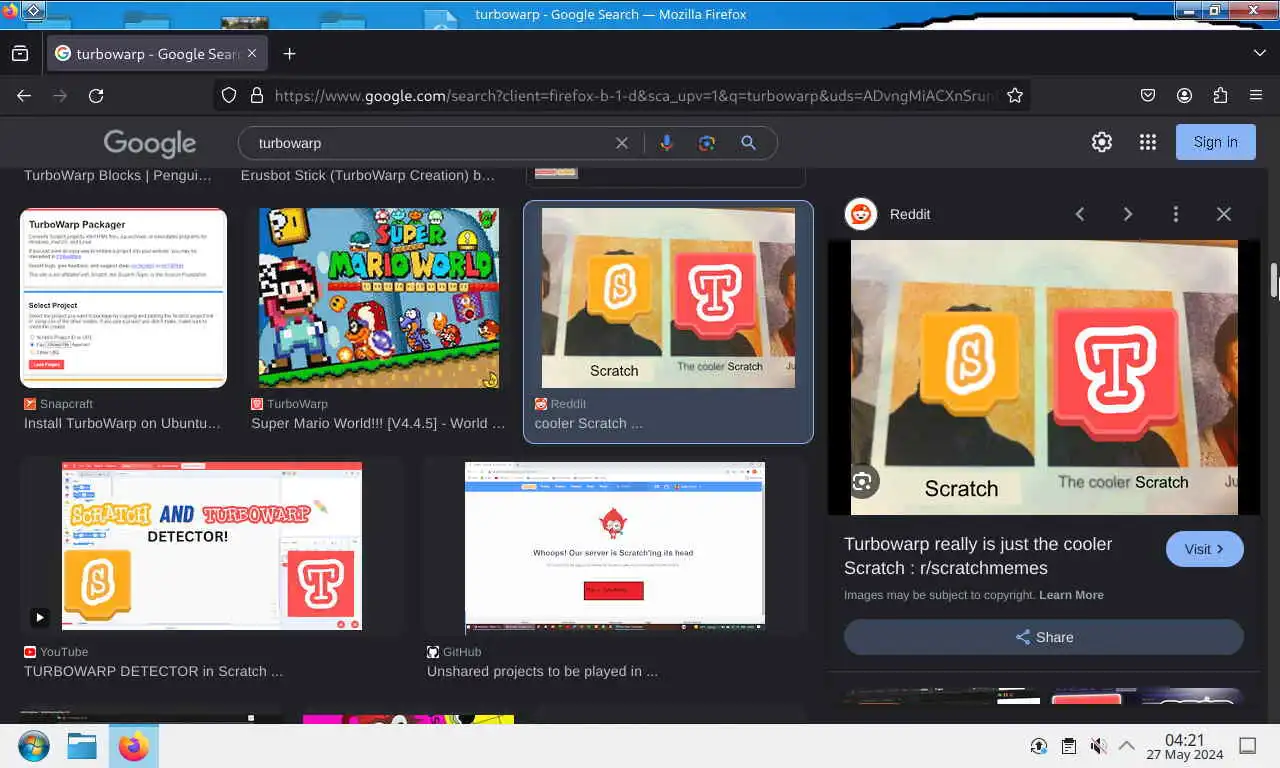Screen dimensions: 1280x768
Task: Open the Firefox extensions panel
Action: coord(1220,96)
